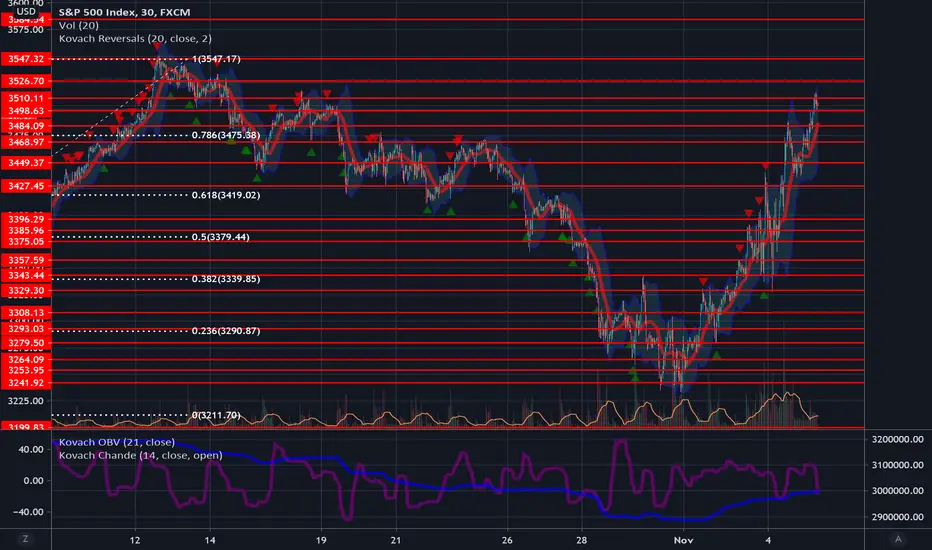
Task: Click the 3293.03 red price label
Action: pyautogui.click(x=26, y=329)
